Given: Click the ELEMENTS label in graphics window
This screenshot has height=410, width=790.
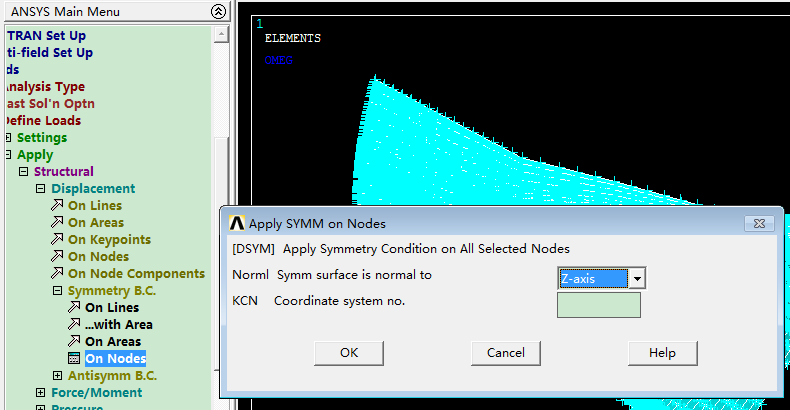Looking at the screenshot, I should (293, 38).
